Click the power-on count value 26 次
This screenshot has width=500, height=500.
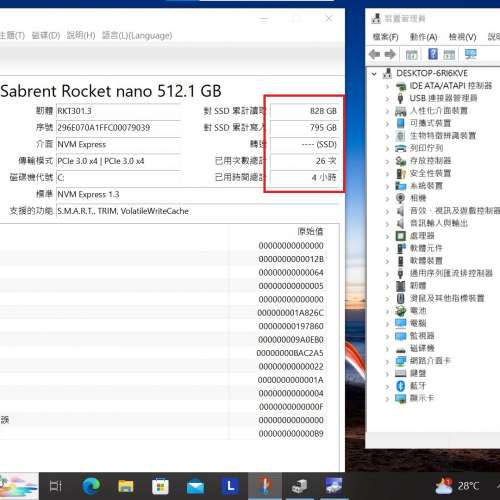pyautogui.click(x=304, y=161)
